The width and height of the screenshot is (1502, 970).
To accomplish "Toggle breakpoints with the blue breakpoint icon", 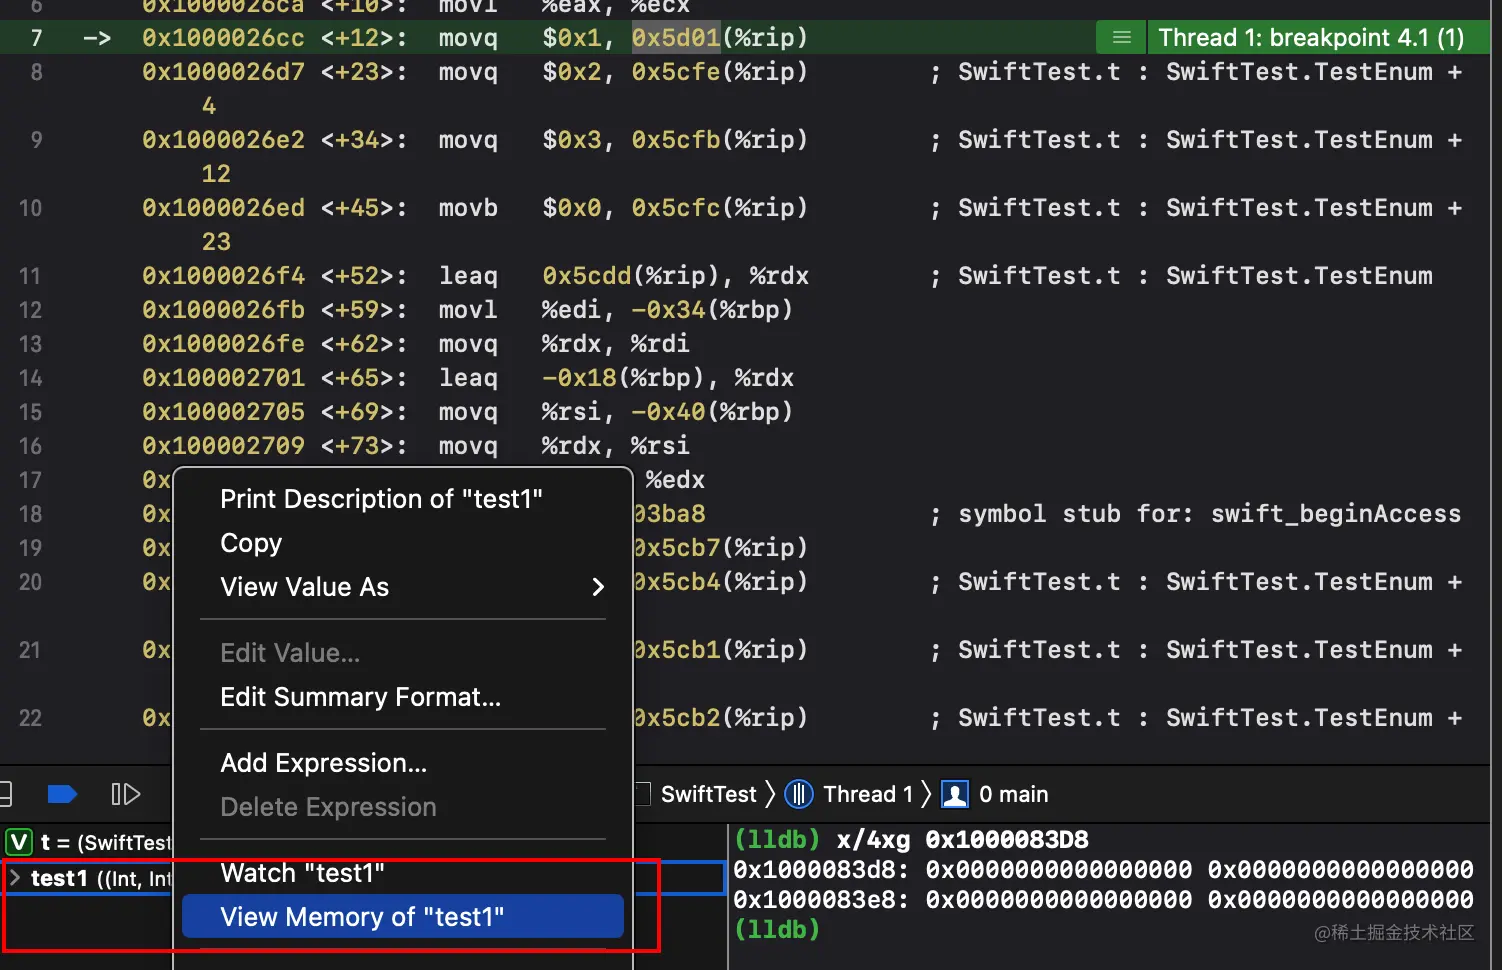I will pos(62,794).
